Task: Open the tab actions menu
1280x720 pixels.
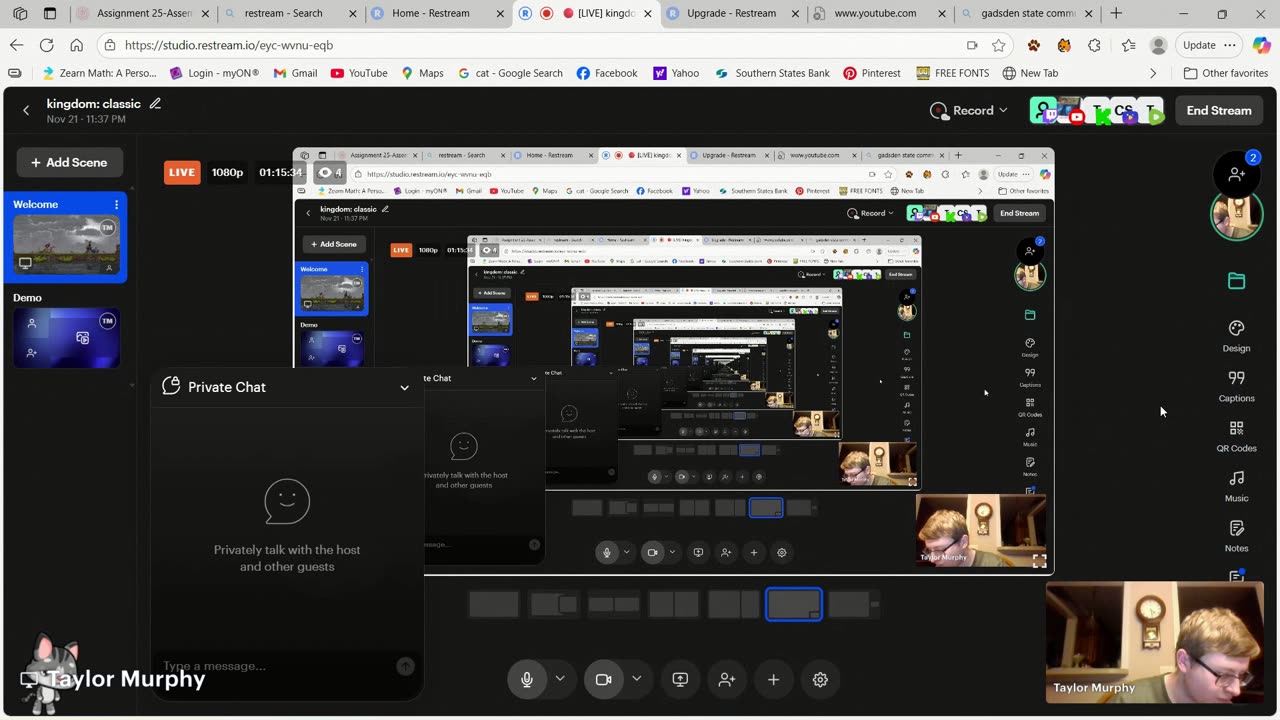Action: pyautogui.click(x=50, y=14)
